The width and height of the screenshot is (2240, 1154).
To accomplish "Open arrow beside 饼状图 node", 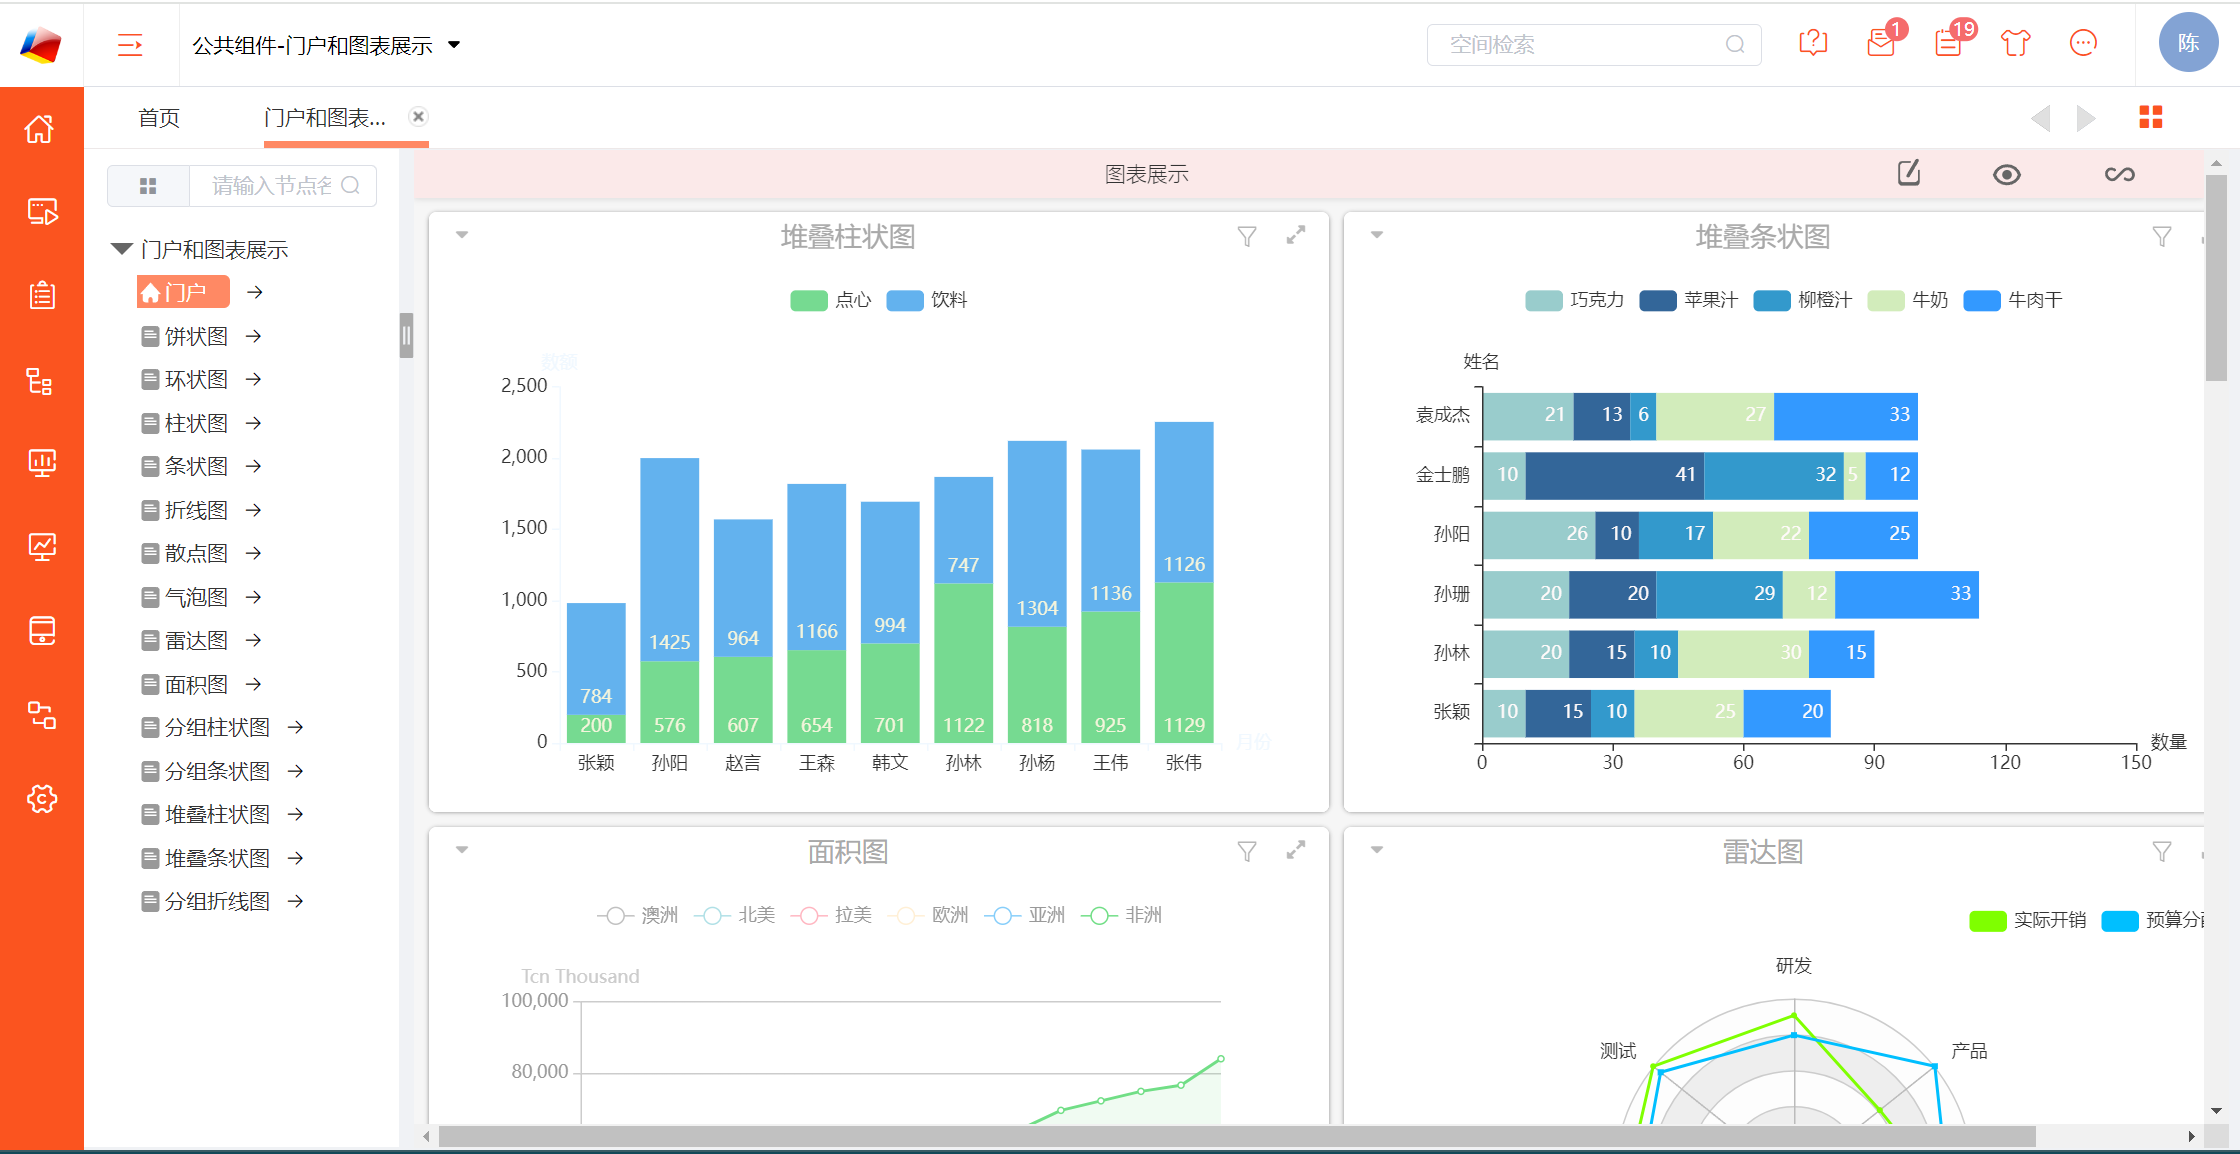I will tap(254, 336).
